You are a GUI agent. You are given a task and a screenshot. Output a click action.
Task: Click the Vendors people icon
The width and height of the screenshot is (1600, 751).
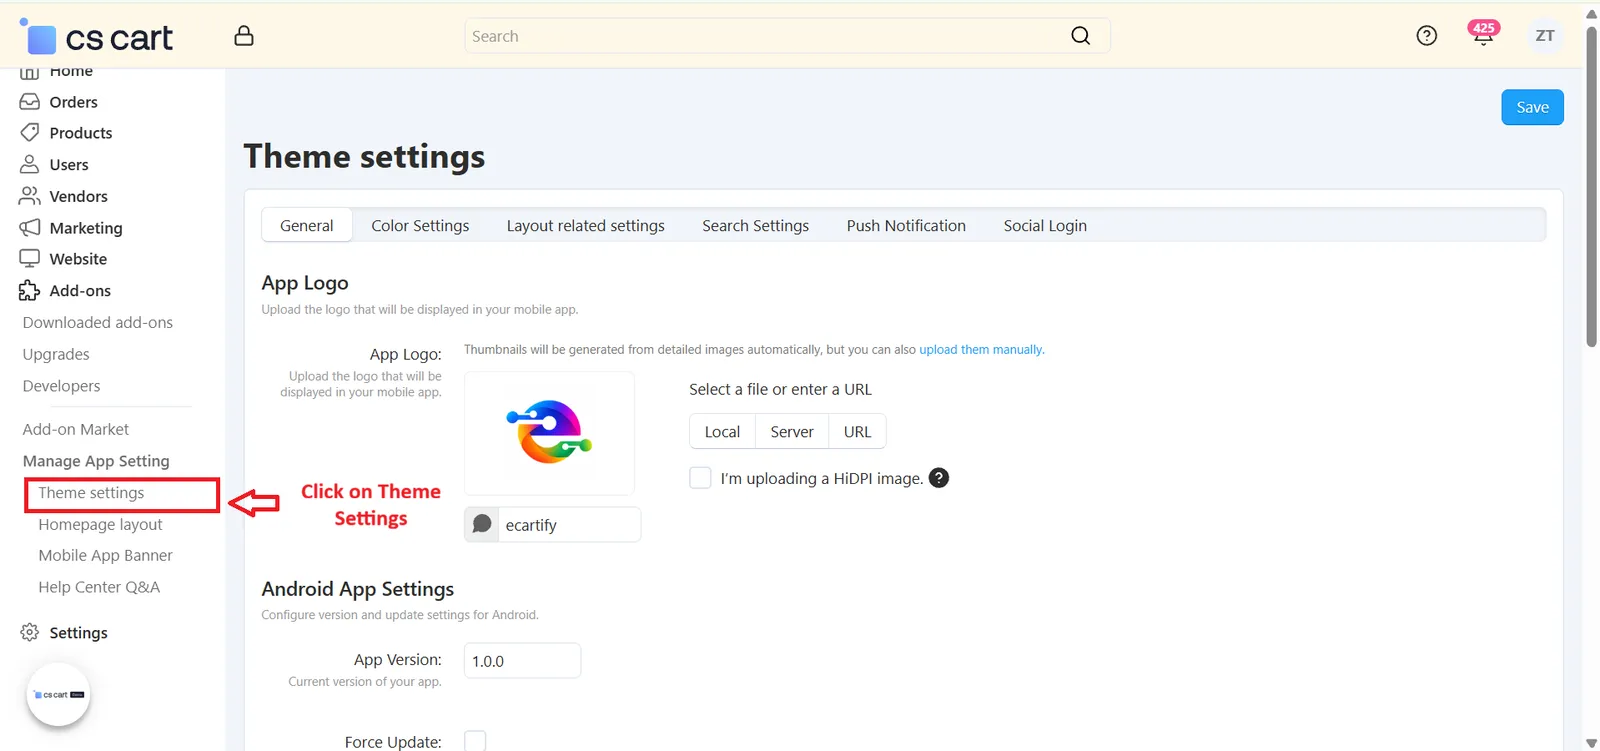coord(30,196)
